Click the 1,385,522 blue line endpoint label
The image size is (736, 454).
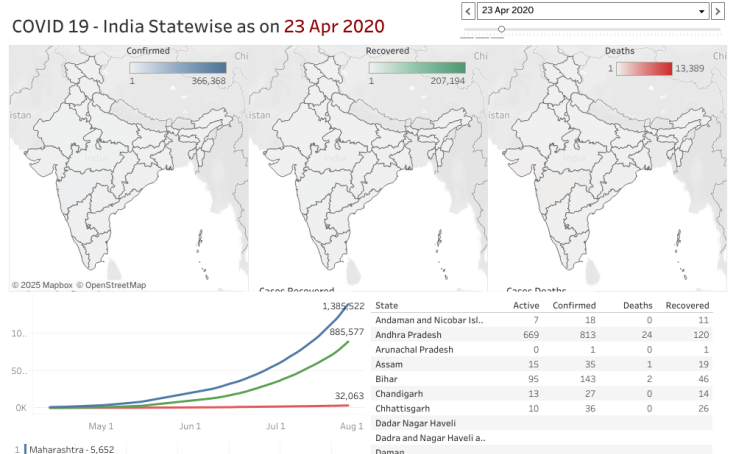tap(342, 305)
